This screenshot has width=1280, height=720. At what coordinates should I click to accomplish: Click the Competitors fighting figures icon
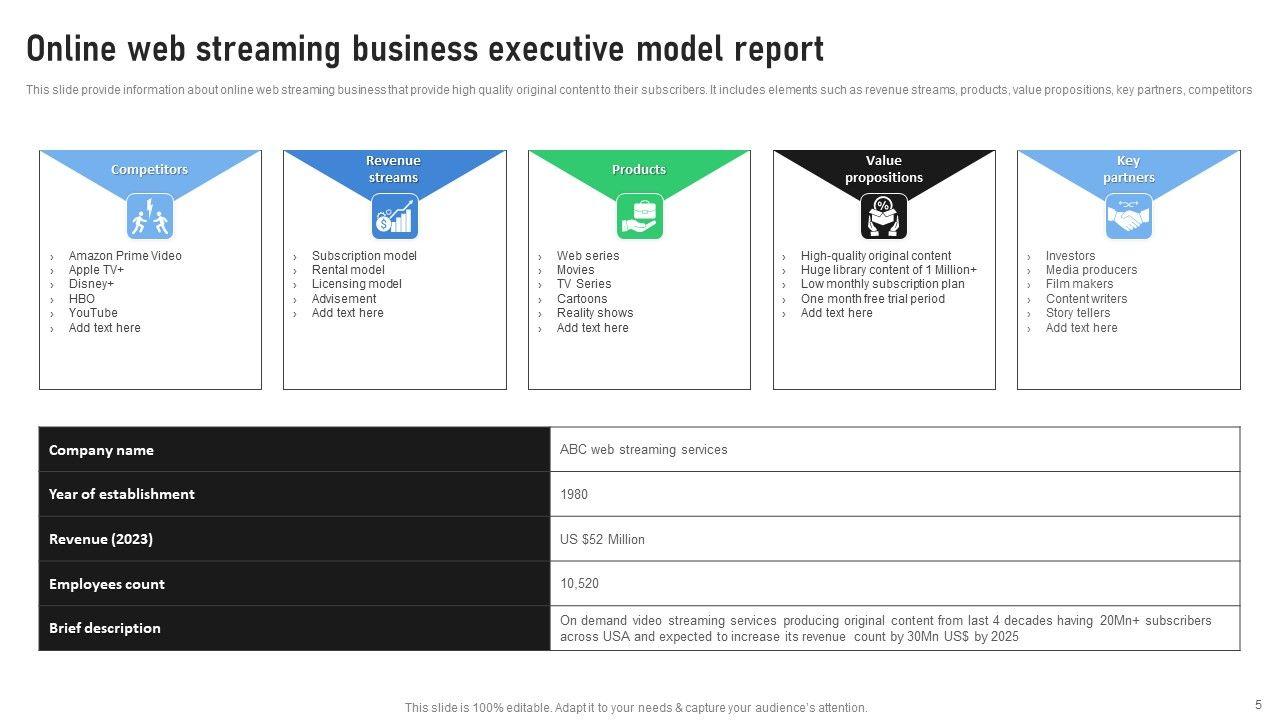click(x=150, y=217)
